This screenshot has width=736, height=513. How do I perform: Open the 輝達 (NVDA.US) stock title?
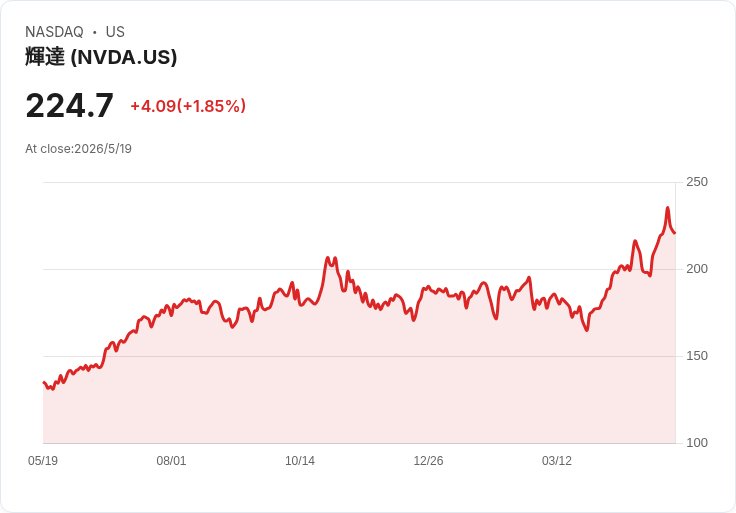[101, 57]
